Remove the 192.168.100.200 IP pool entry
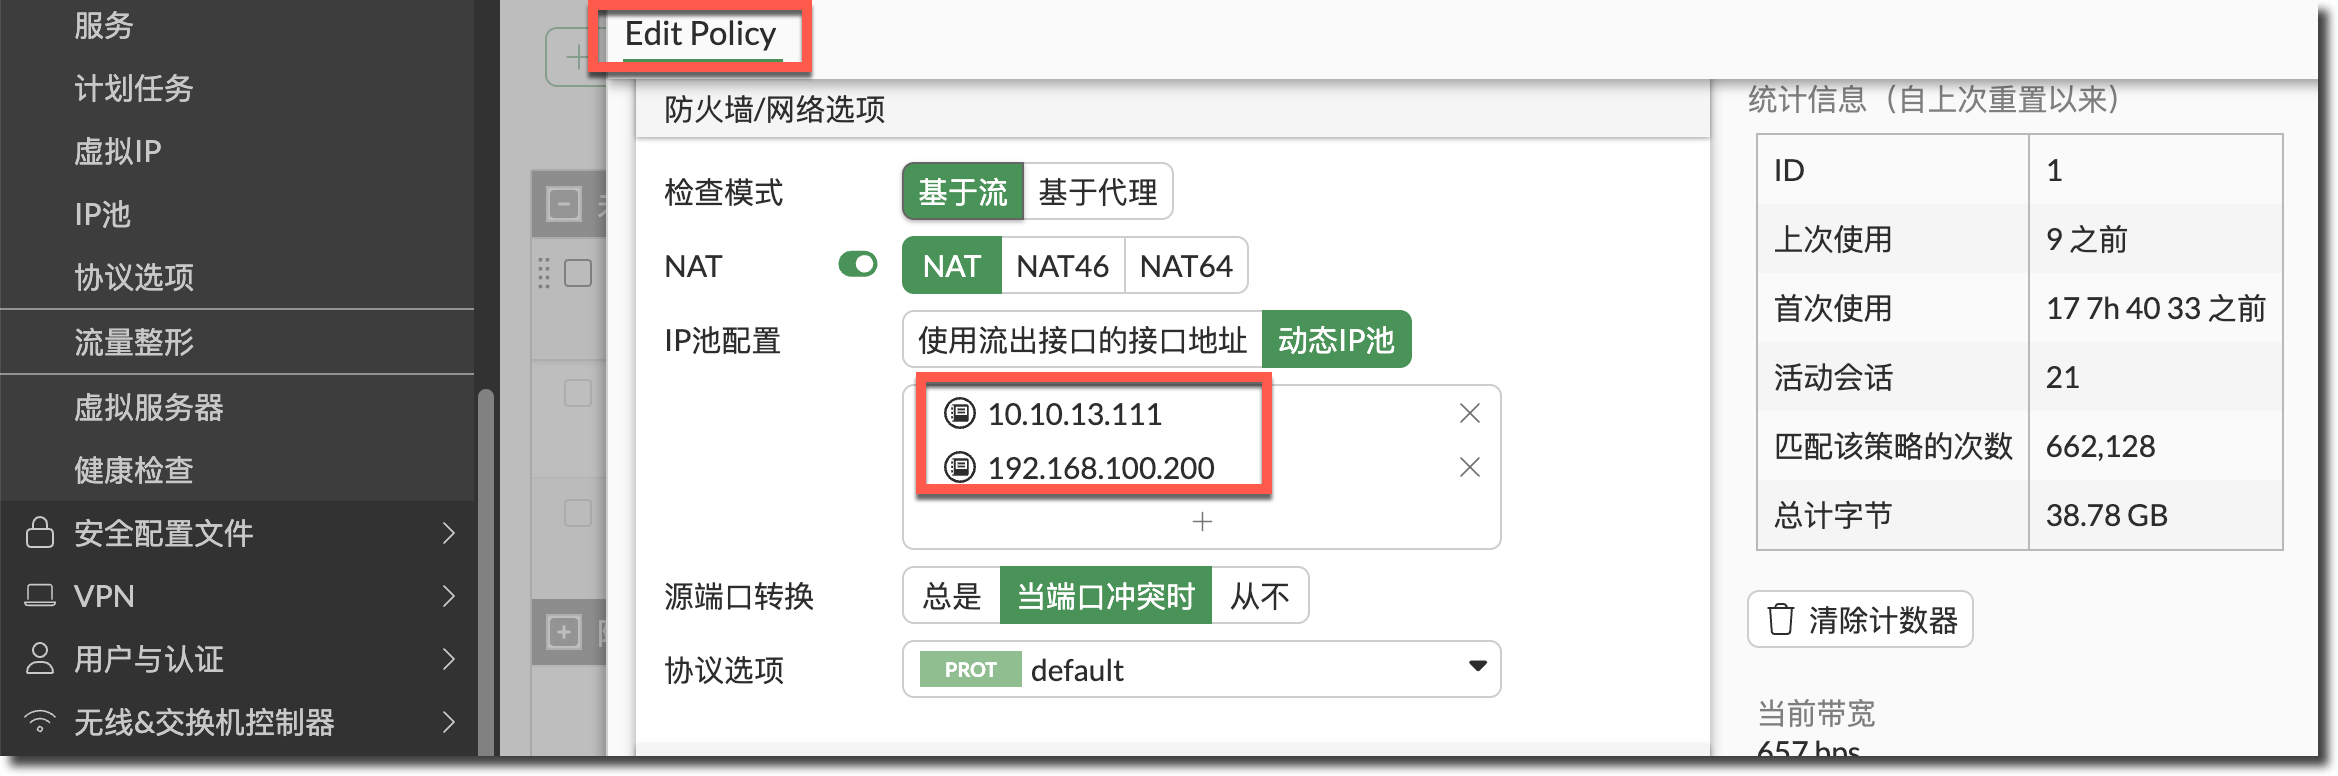Screen dimensions: 2338x776 pyautogui.click(x=1469, y=468)
